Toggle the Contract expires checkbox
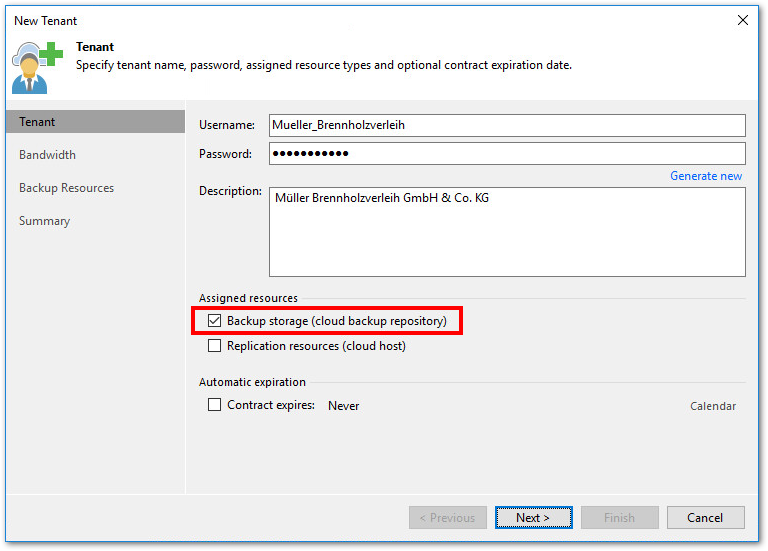The image size is (768, 551). pos(215,405)
